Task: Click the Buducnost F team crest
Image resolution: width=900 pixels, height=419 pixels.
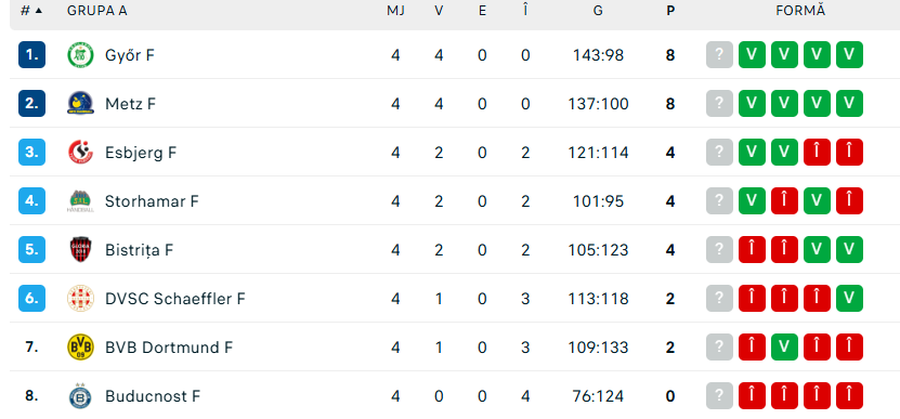Action: [80, 396]
